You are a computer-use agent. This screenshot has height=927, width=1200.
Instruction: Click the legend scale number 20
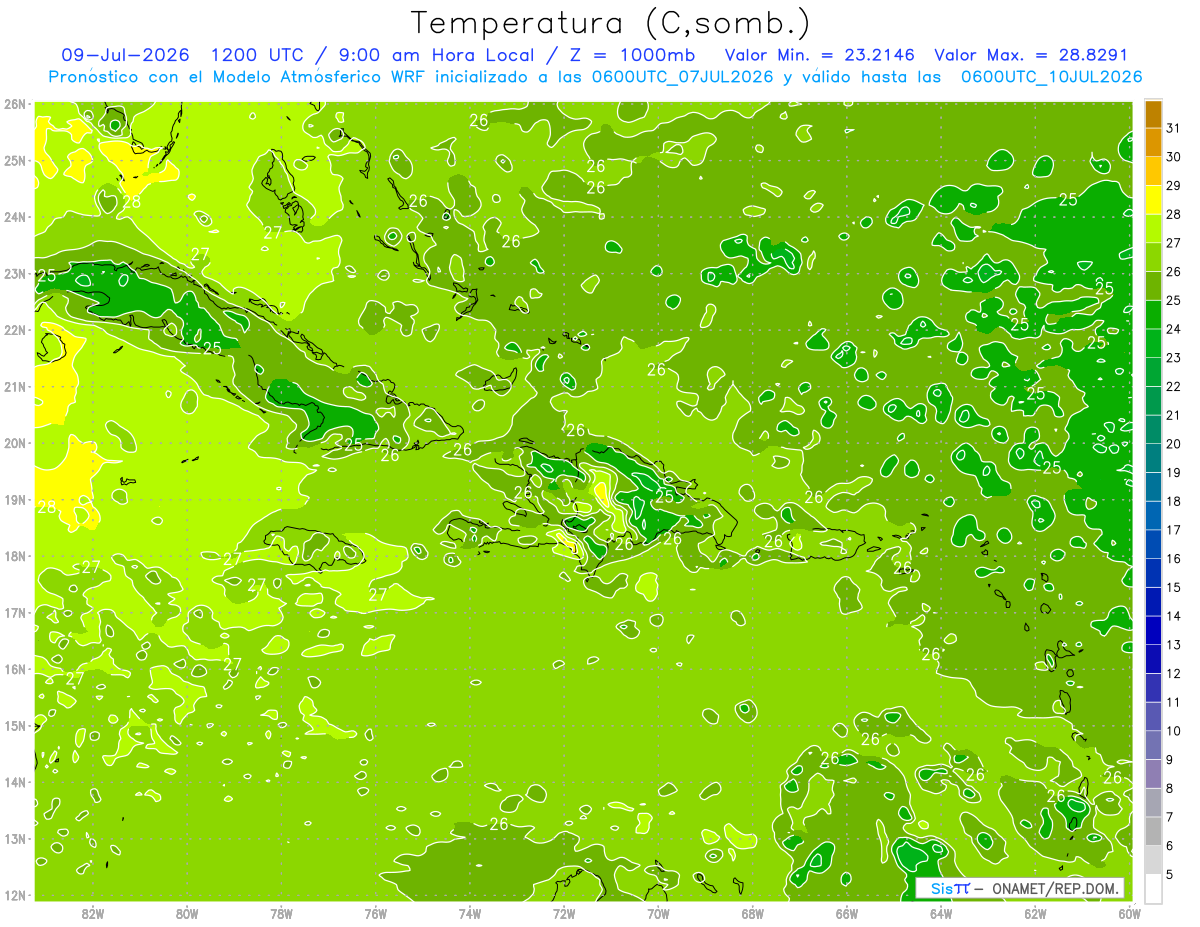(1174, 444)
